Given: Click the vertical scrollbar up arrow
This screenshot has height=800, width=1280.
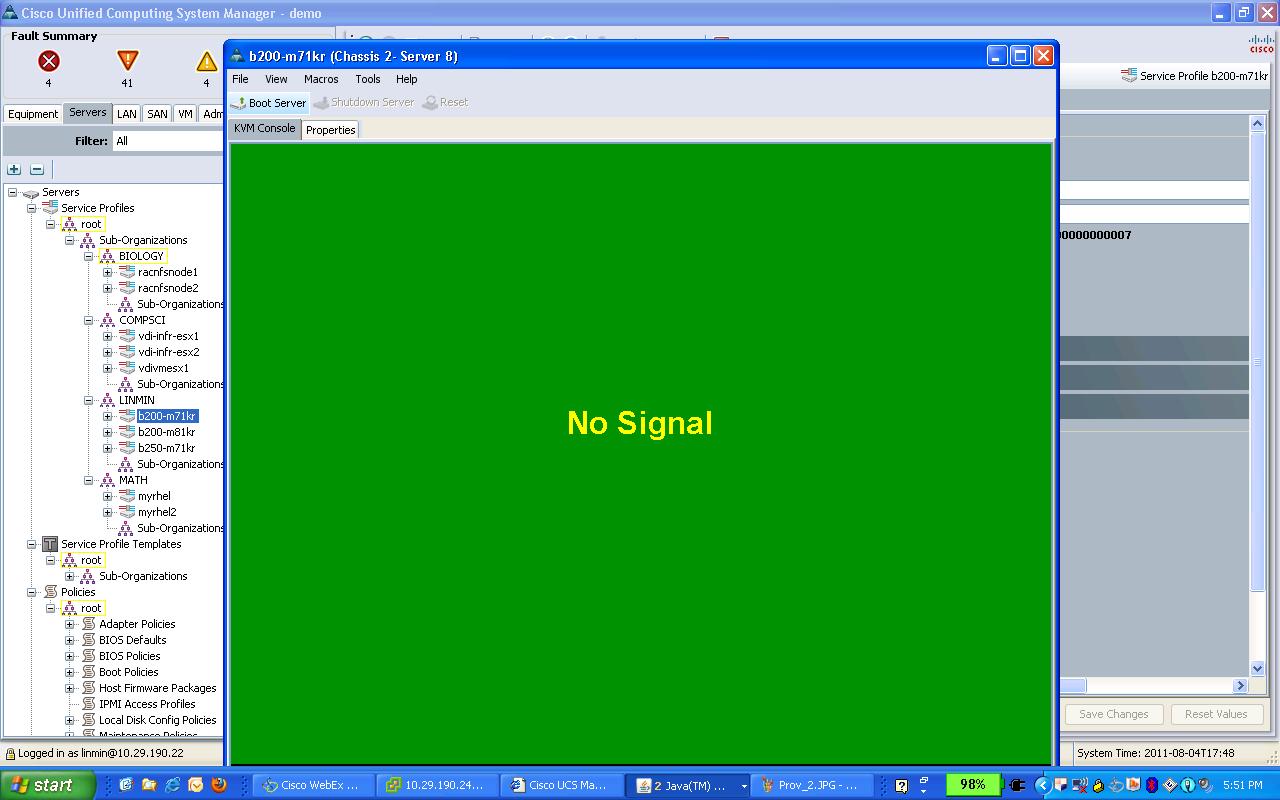Looking at the screenshot, I should [x=1258, y=124].
